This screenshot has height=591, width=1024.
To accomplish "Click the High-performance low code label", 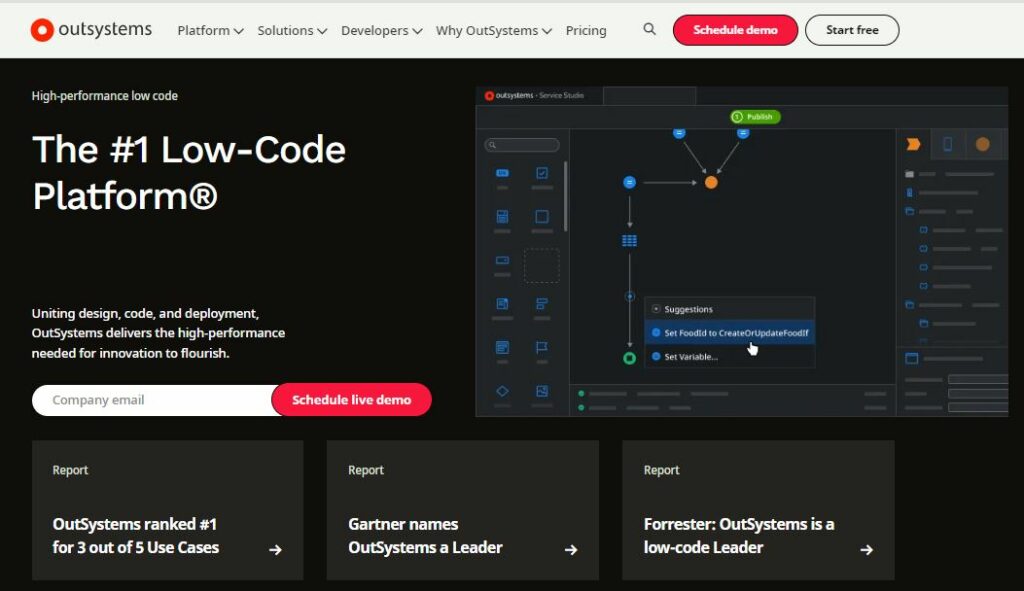I will (104, 96).
